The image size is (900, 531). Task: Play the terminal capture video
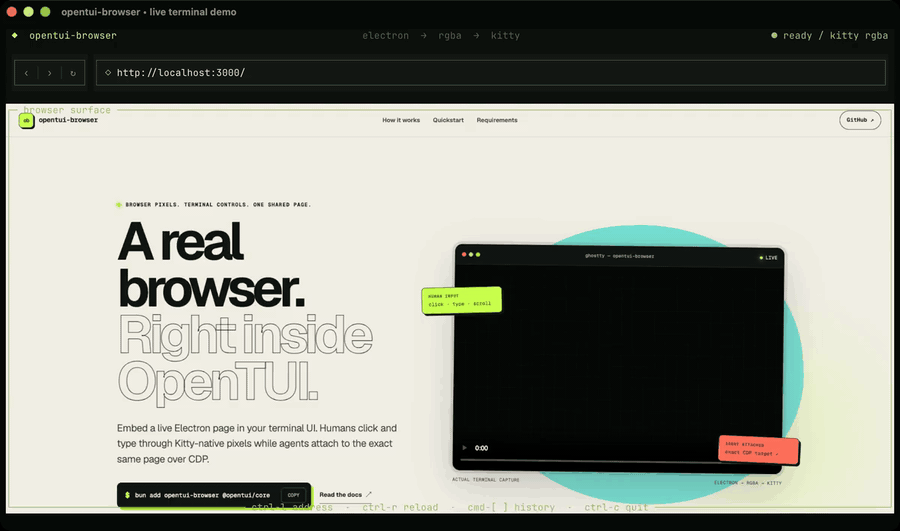click(464, 448)
